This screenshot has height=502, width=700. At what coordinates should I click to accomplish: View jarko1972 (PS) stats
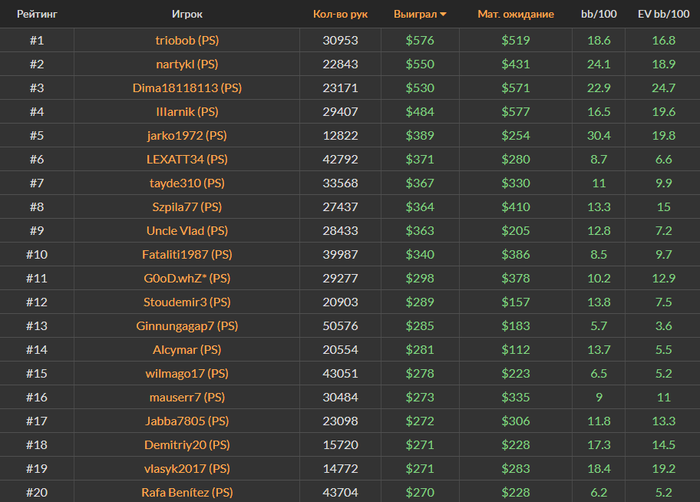(187, 135)
